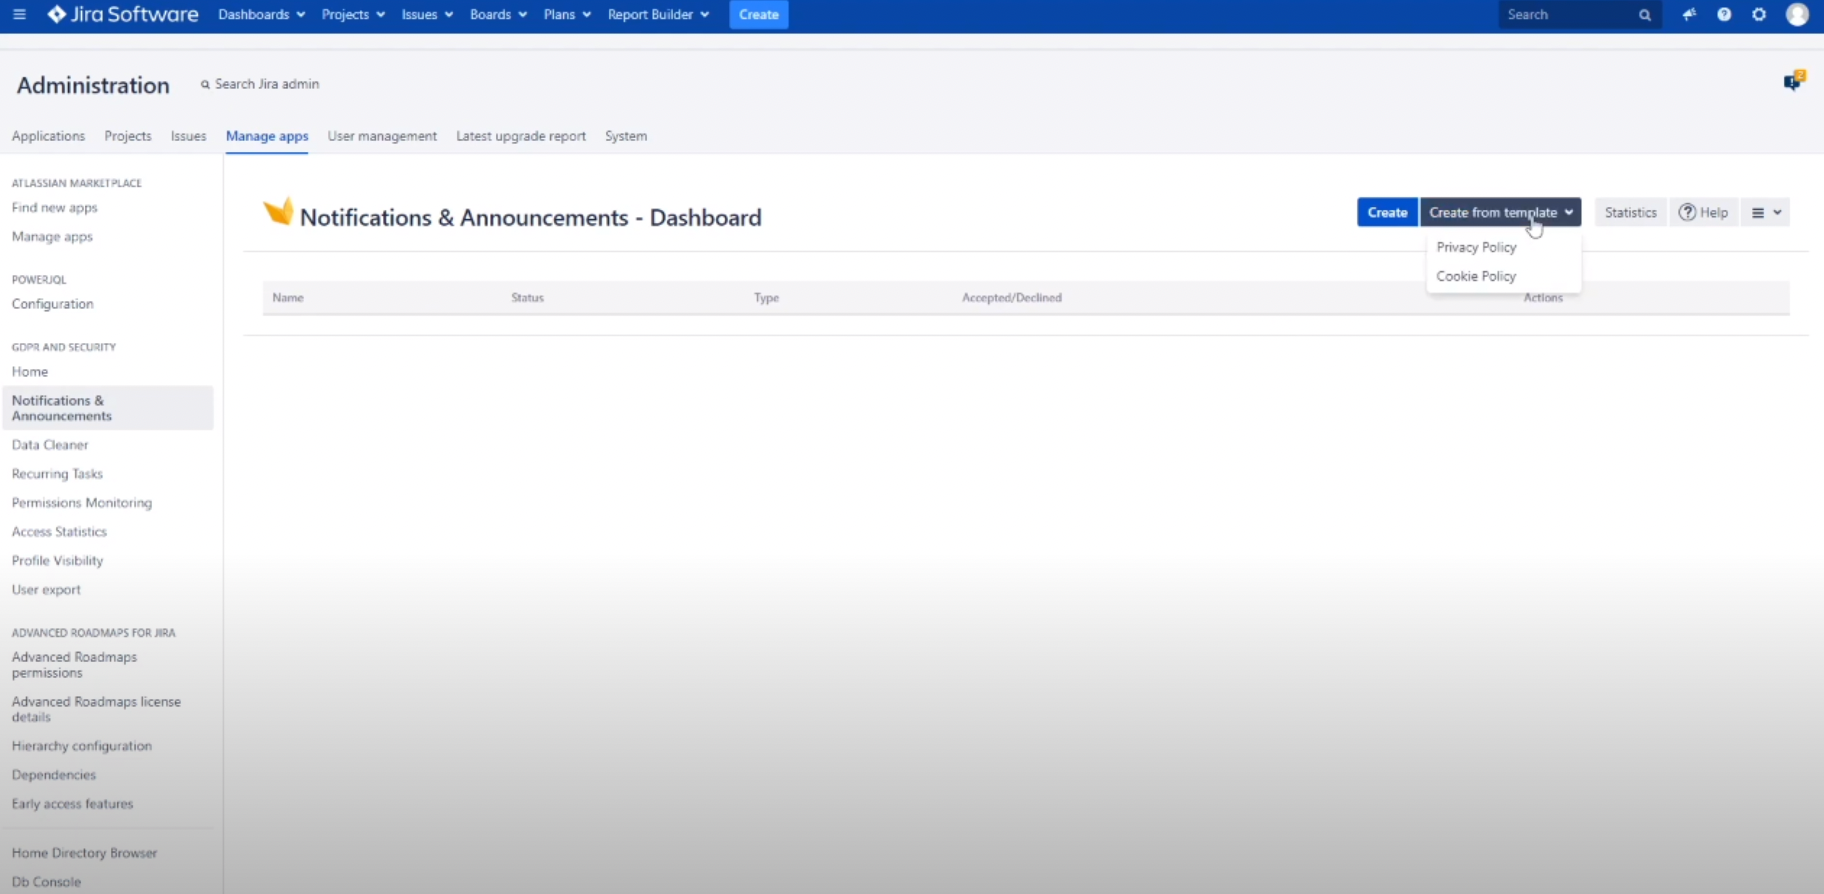This screenshot has height=894, width=1824.
Task: Open the Dashboards dropdown menu
Action: pos(261,14)
